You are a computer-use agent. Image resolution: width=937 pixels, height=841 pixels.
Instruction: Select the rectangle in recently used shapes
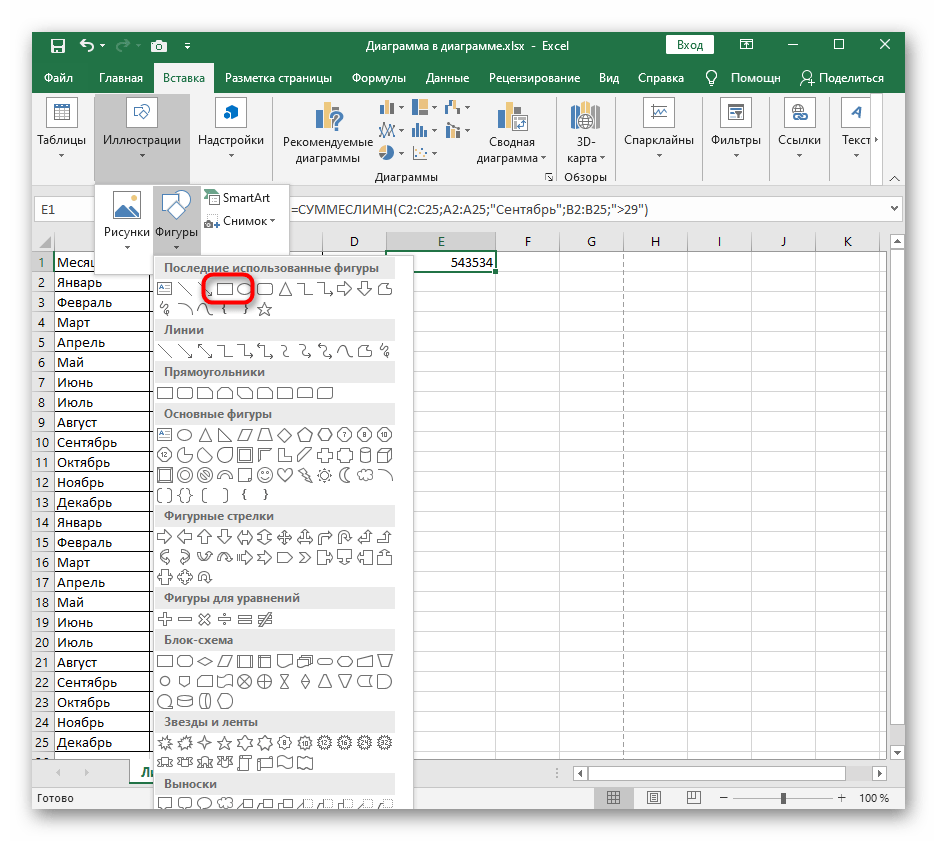225,289
